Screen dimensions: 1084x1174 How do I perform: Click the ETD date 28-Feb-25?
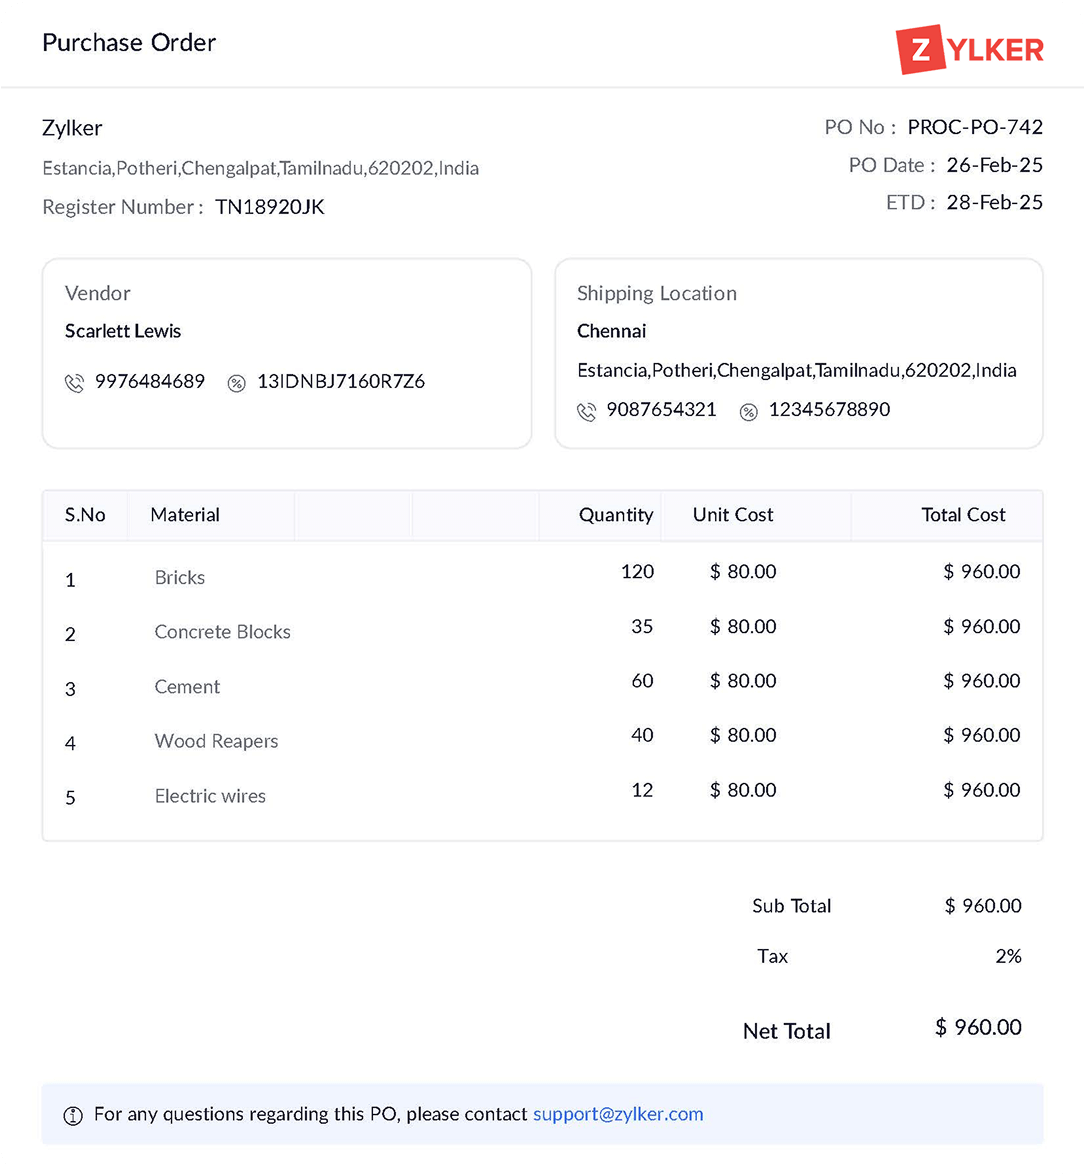(x=994, y=202)
